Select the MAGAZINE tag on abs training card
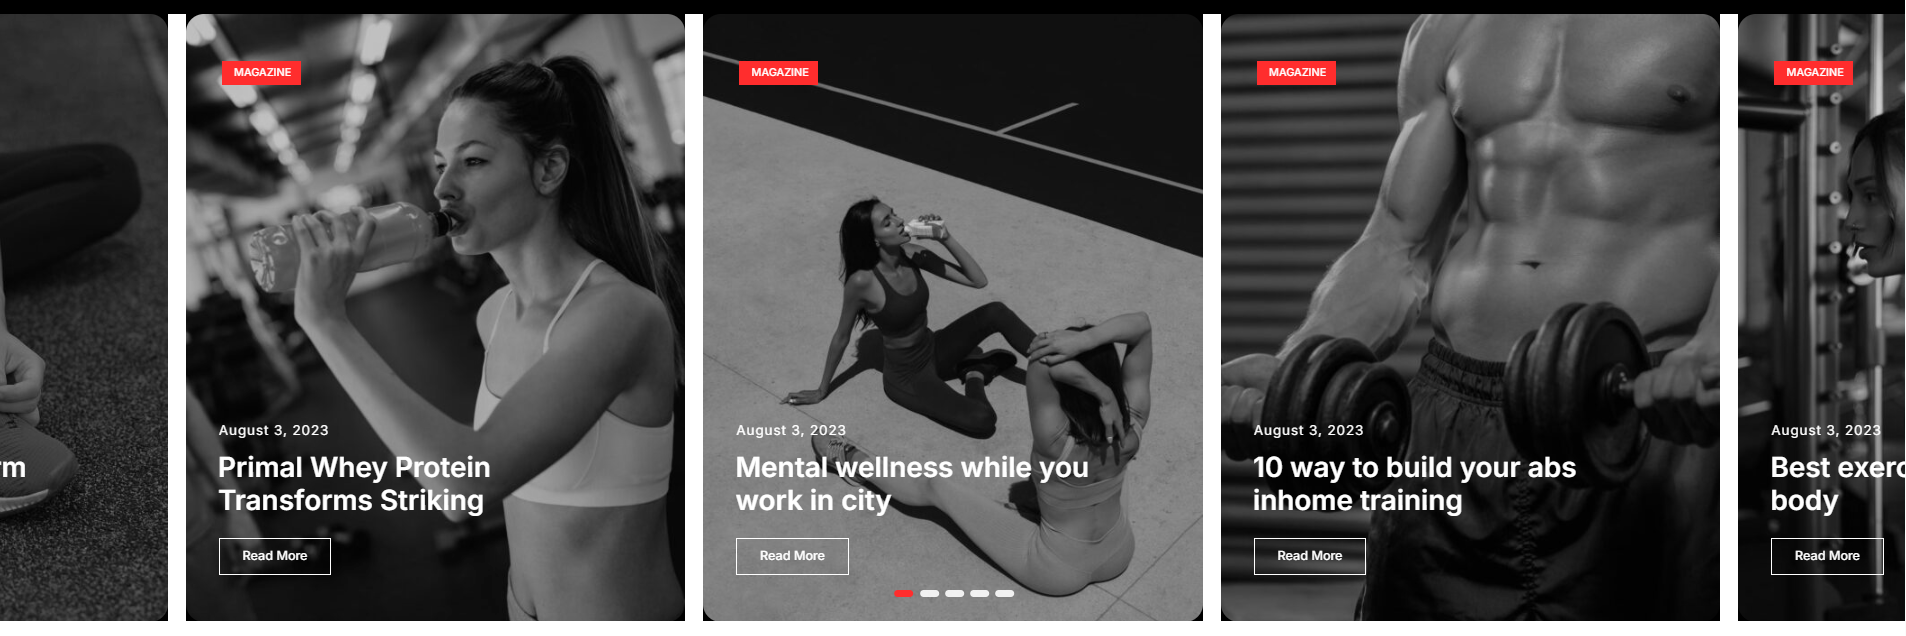Viewport: 1906px width, 636px height. [1297, 73]
